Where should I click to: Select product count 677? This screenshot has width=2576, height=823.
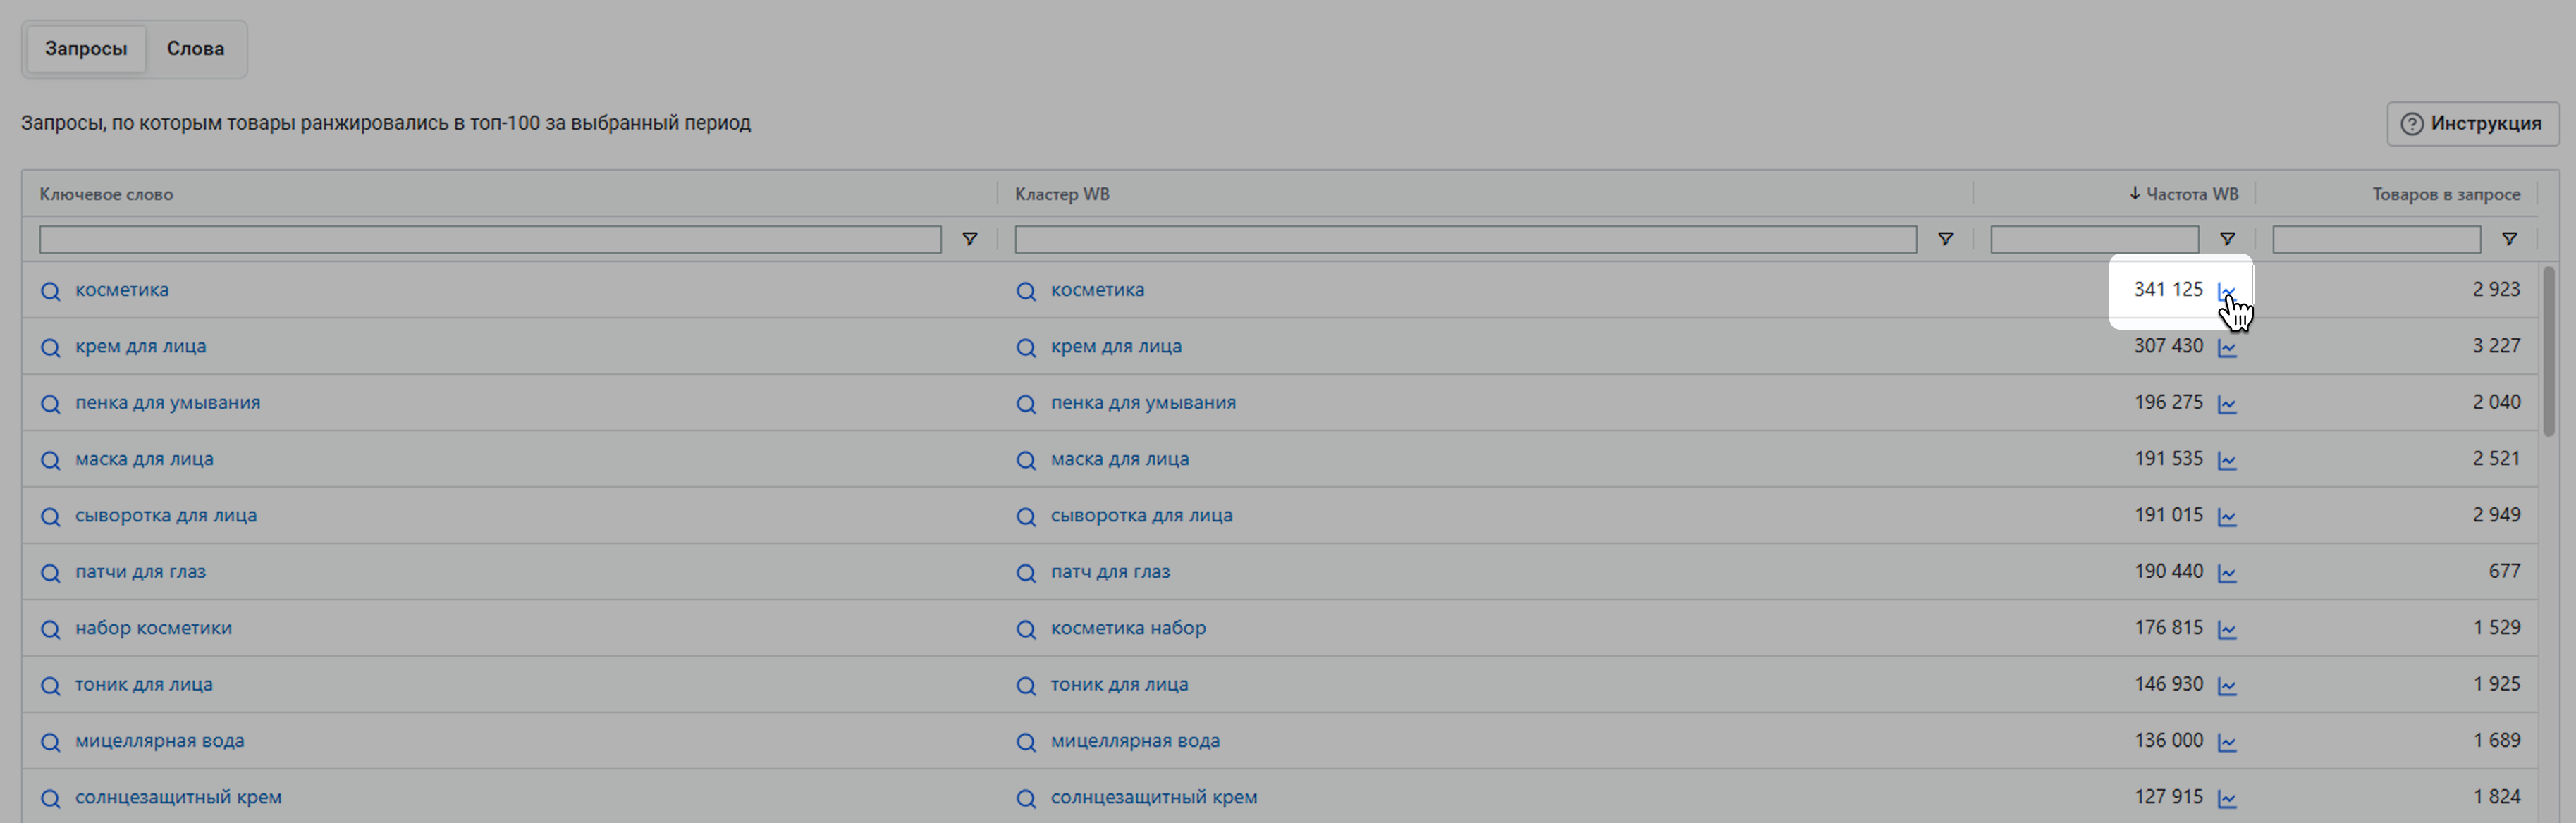2504,571
